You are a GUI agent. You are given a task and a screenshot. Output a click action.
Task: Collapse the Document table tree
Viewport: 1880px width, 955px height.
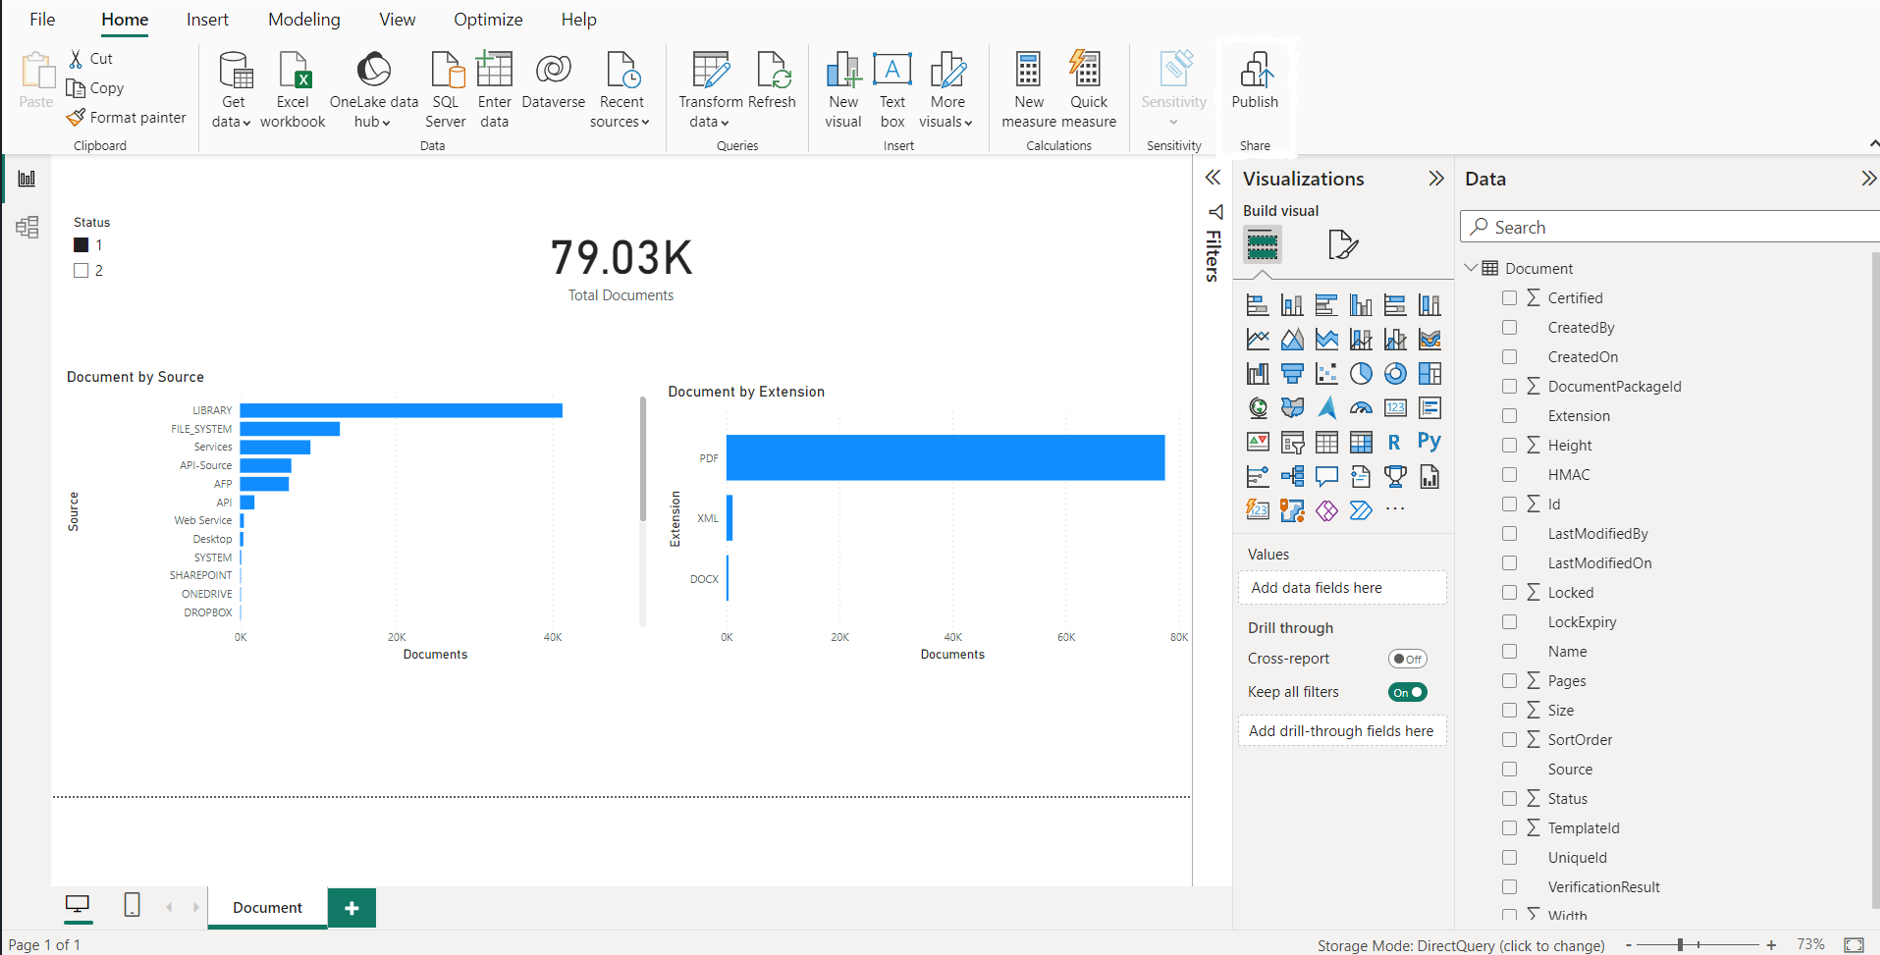pos(1471,268)
